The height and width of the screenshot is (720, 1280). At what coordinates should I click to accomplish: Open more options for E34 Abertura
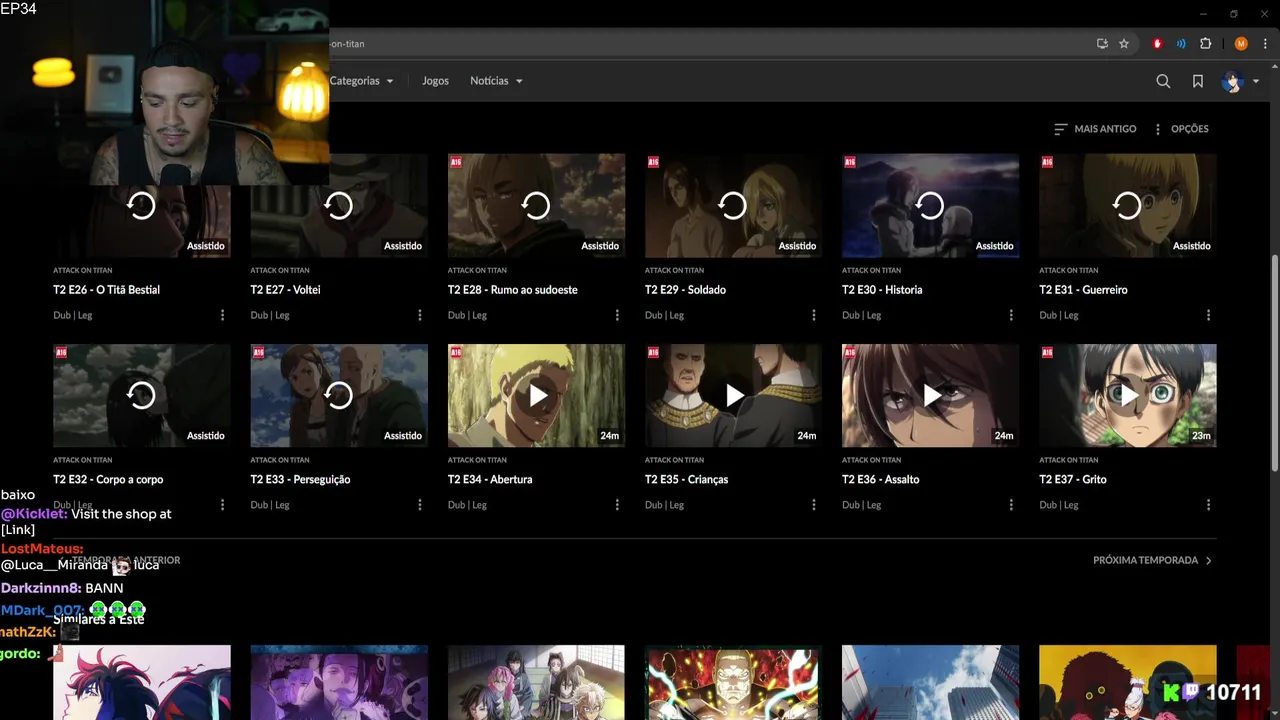point(616,505)
